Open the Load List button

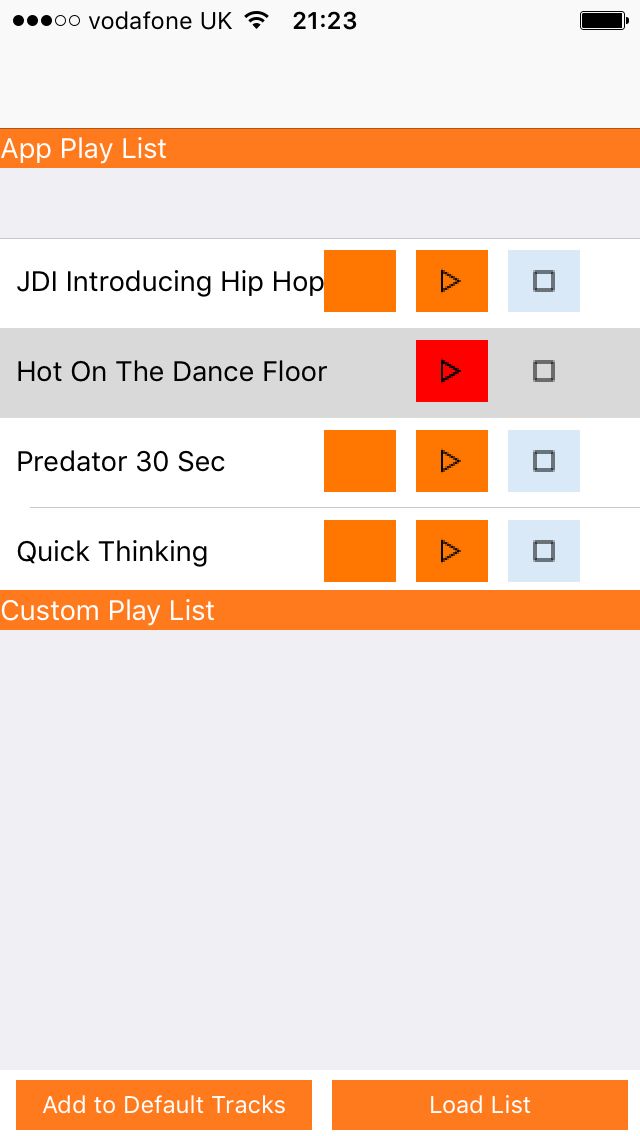pyautogui.click(x=480, y=1105)
